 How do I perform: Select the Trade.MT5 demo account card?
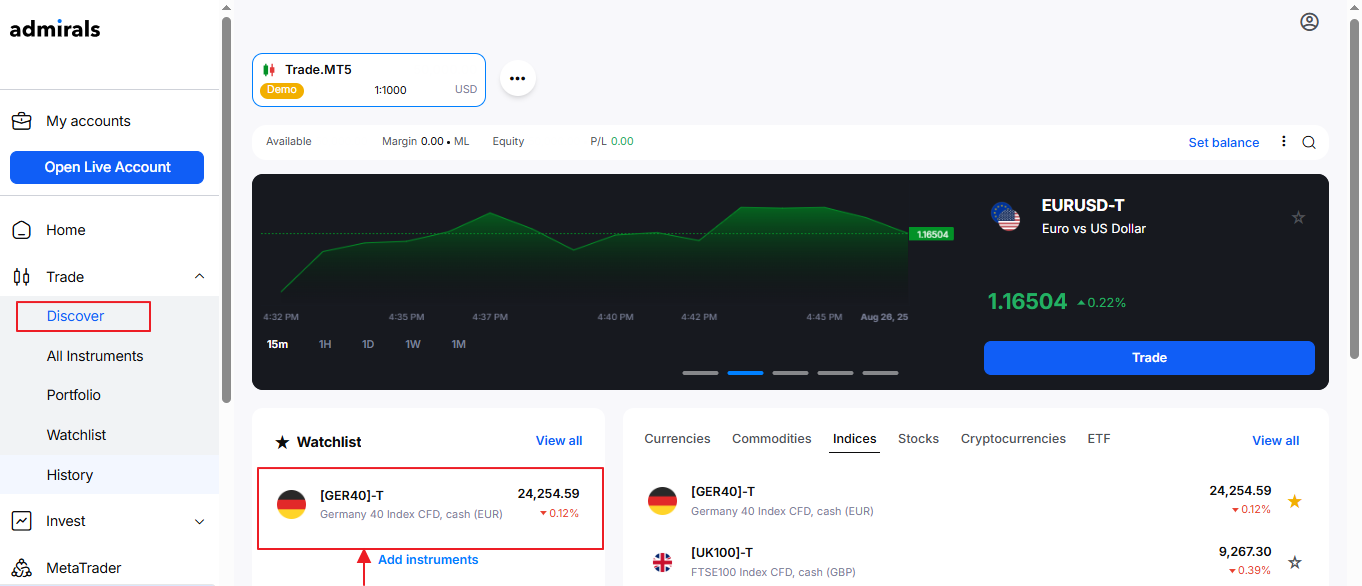369,80
